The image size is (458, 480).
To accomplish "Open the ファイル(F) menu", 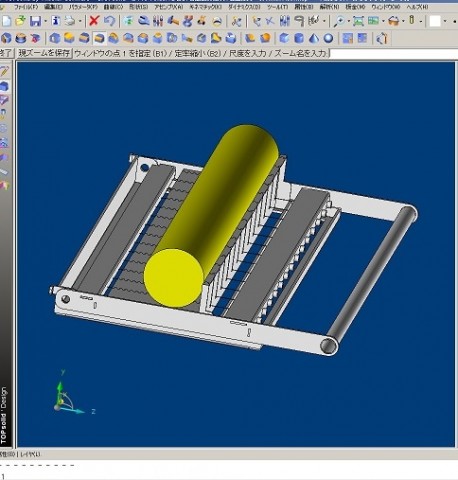I will pos(26,7).
